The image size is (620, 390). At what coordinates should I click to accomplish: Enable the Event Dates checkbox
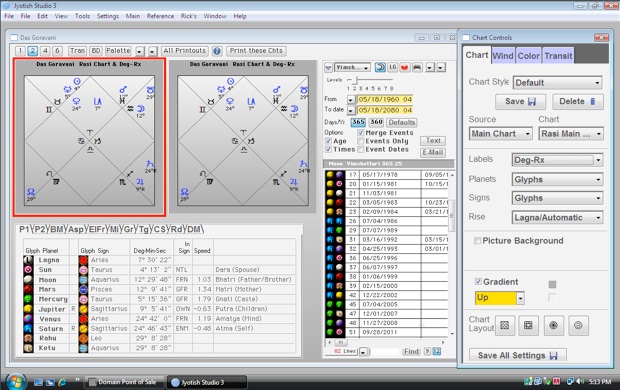[360, 150]
